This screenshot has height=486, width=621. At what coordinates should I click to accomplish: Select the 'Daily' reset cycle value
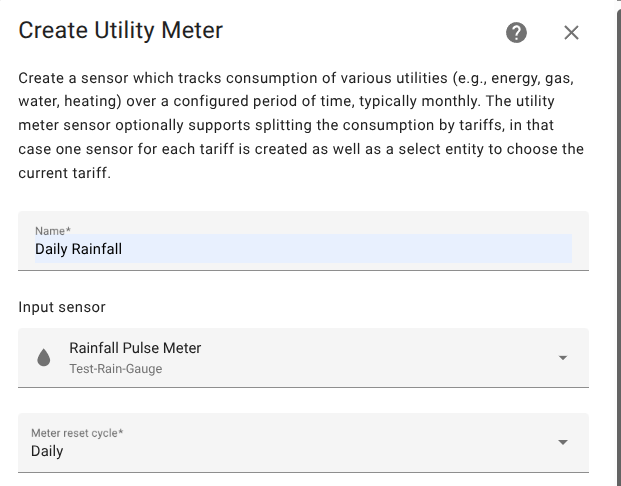[x=47, y=451]
